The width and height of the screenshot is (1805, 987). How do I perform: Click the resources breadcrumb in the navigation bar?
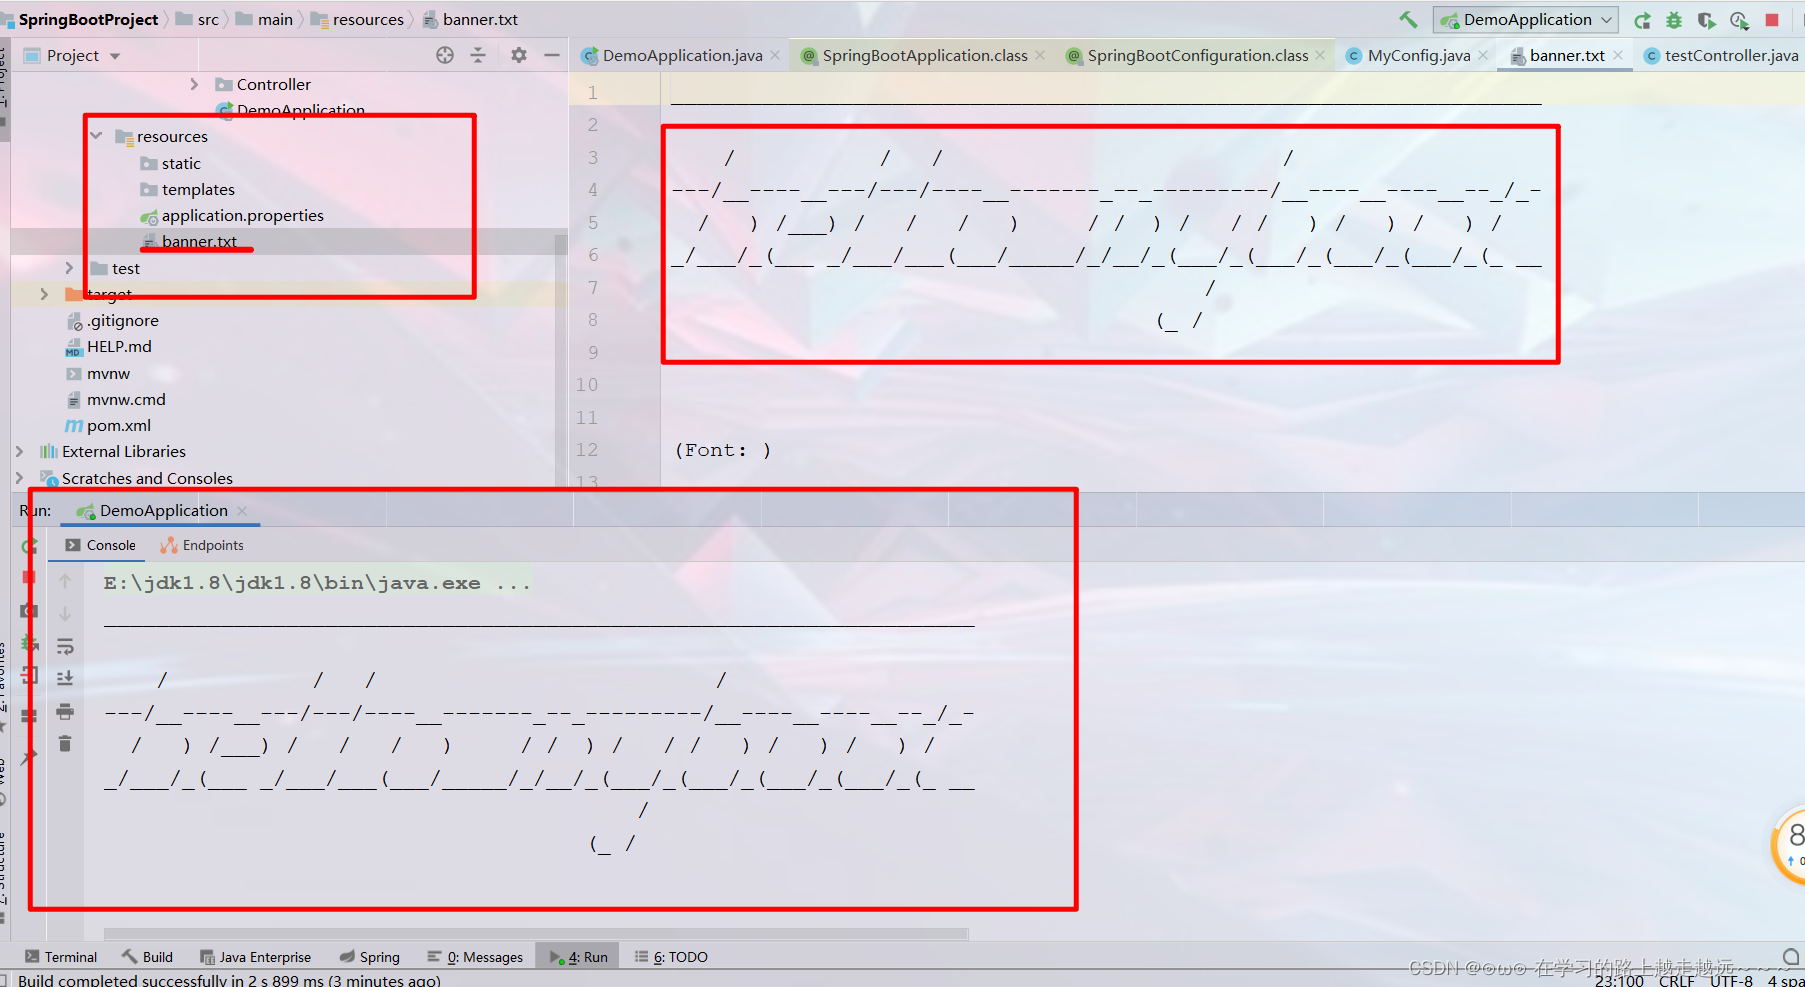click(358, 20)
